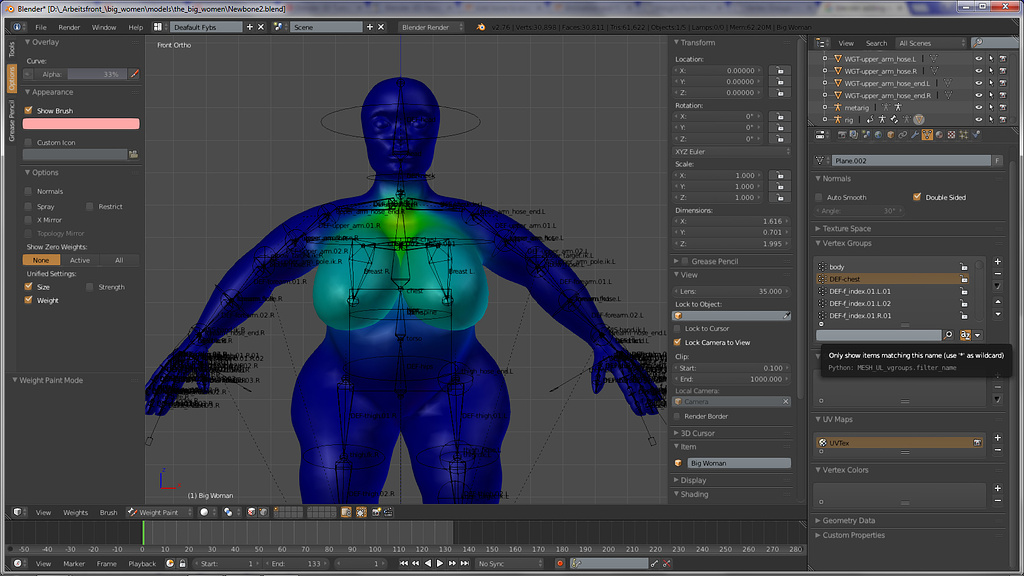Jump to the timeline start frame
This screenshot has height=576, width=1024.
pyautogui.click(x=404, y=564)
